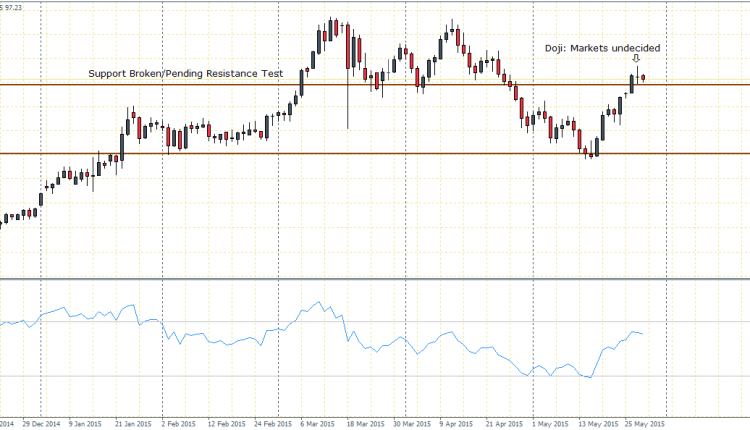The height and width of the screenshot is (430, 750).
Task: Click the arrow marker above the doji candle
Action: 637,59
